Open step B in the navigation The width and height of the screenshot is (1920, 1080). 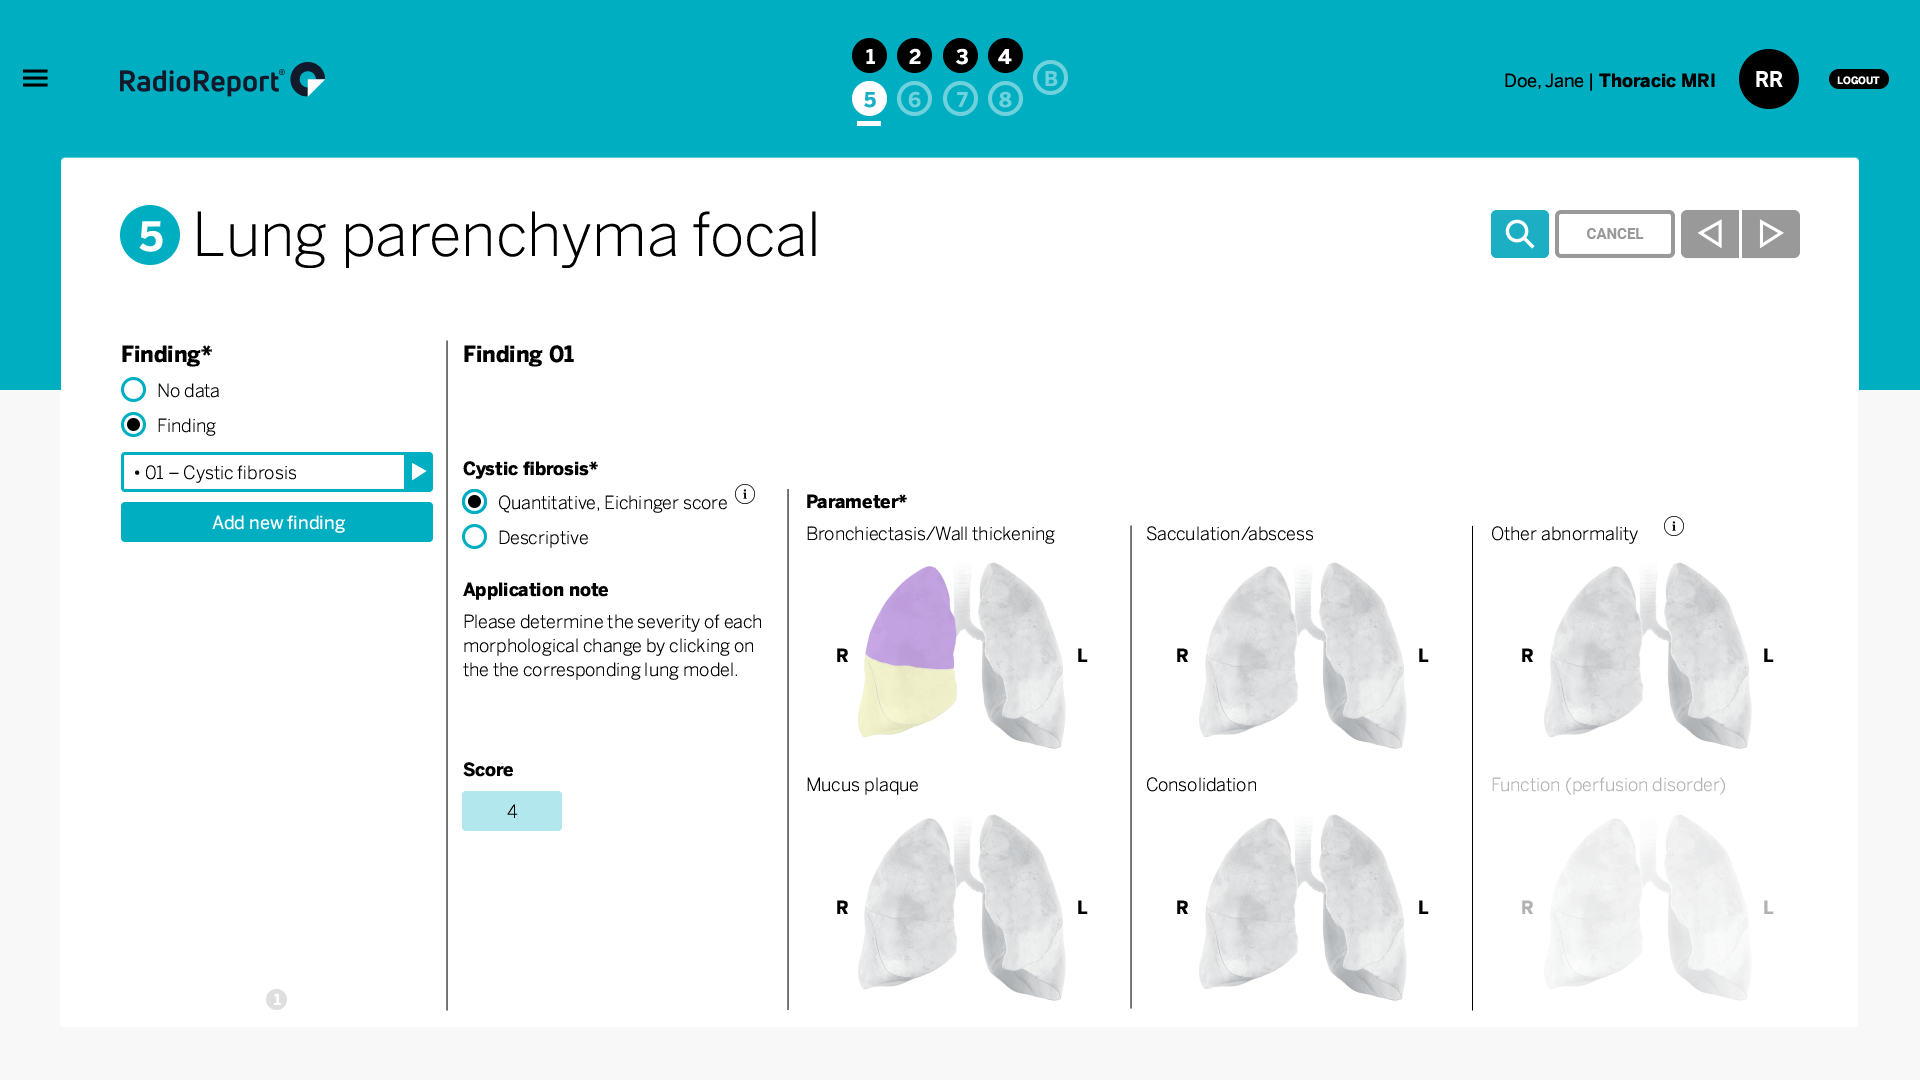1050,78
